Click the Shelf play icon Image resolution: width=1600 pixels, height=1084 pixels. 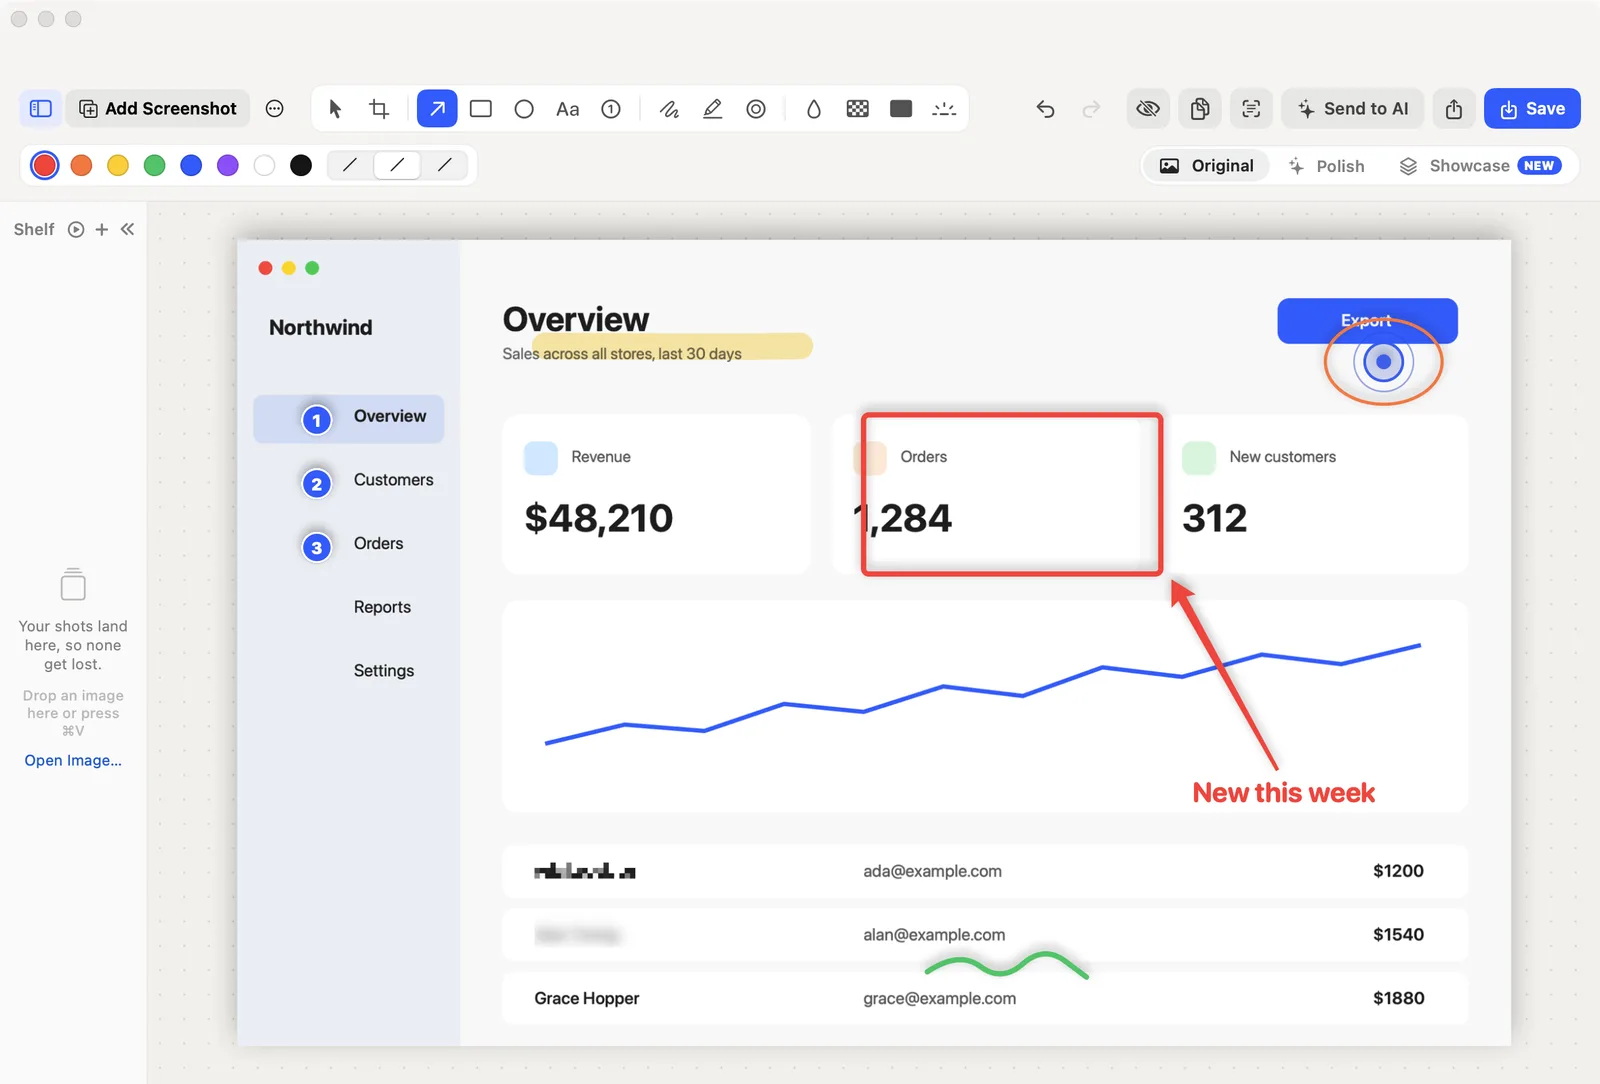click(76, 229)
